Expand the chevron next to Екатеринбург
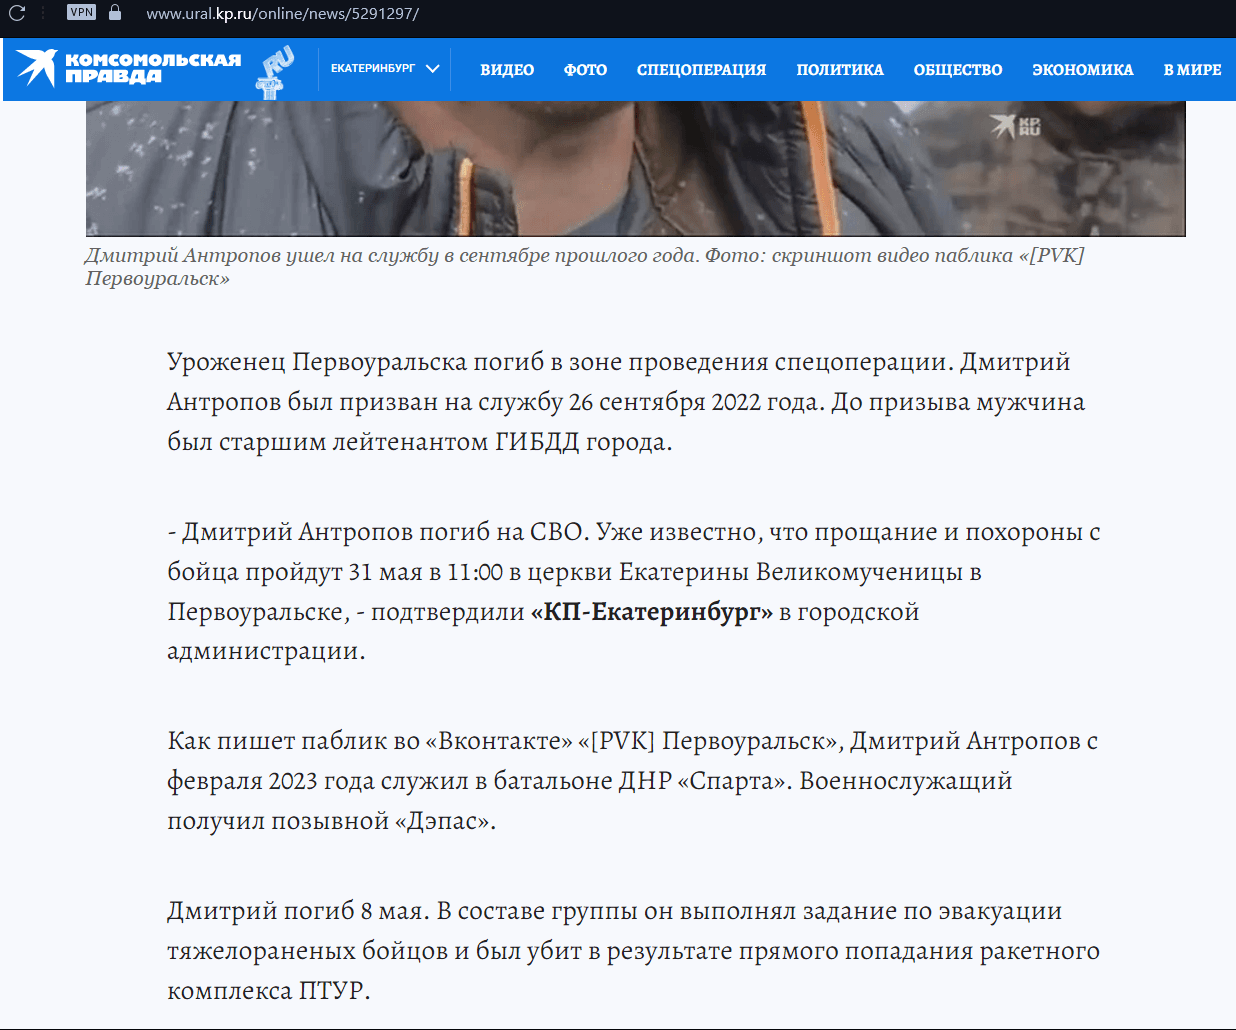Image resolution: width=1236 pixels, height=1030 pixels. pos(433,69)
